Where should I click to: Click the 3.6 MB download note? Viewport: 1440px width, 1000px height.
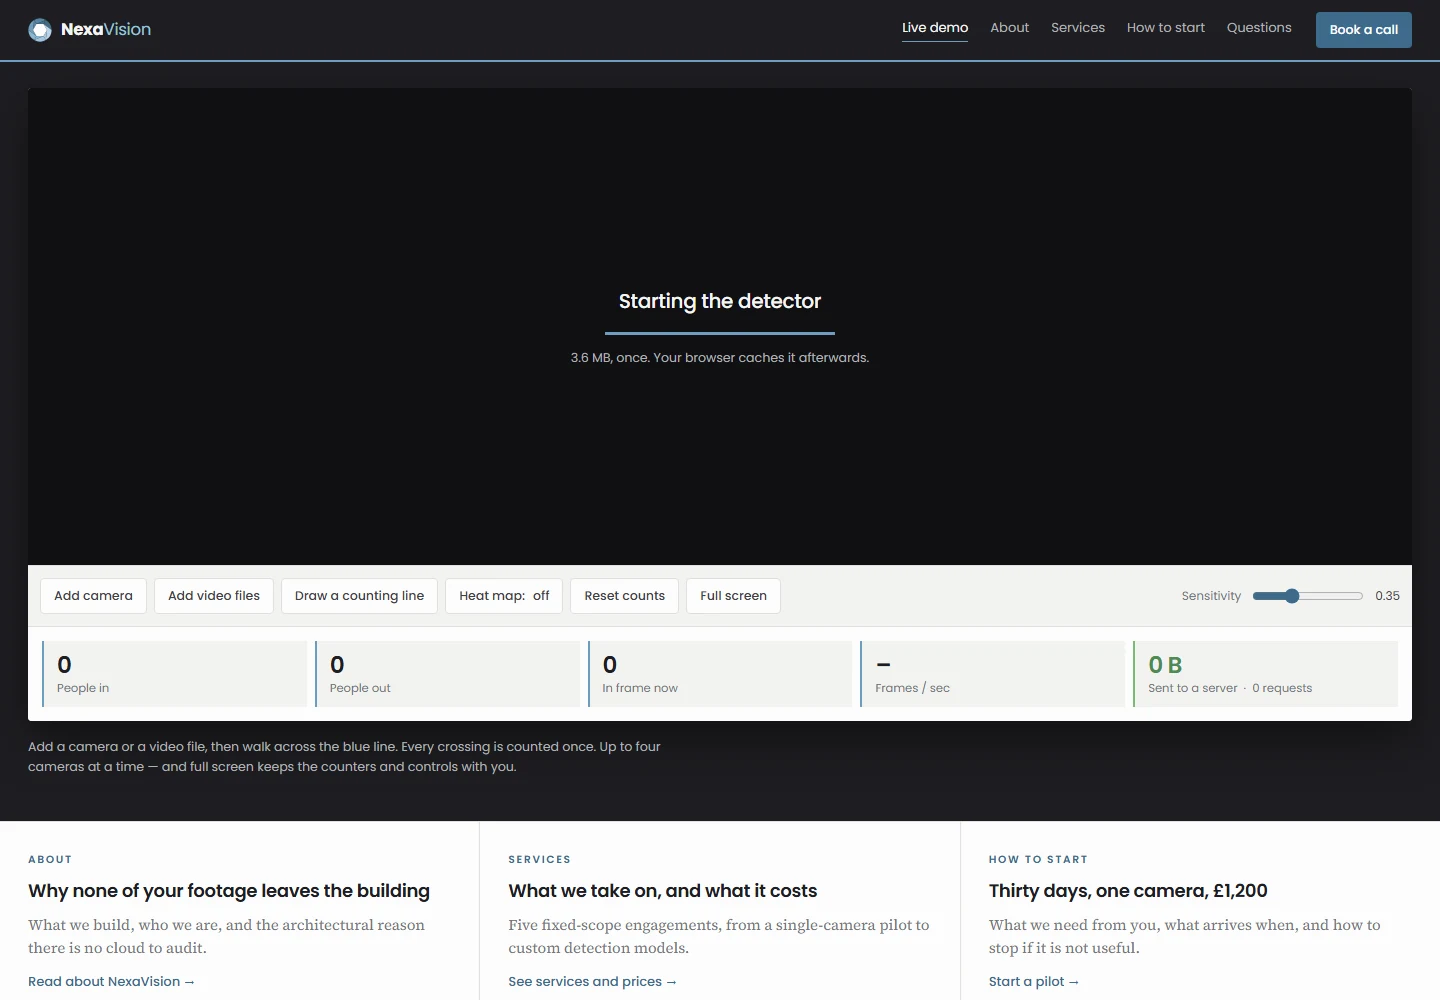(x=720, y=357)
